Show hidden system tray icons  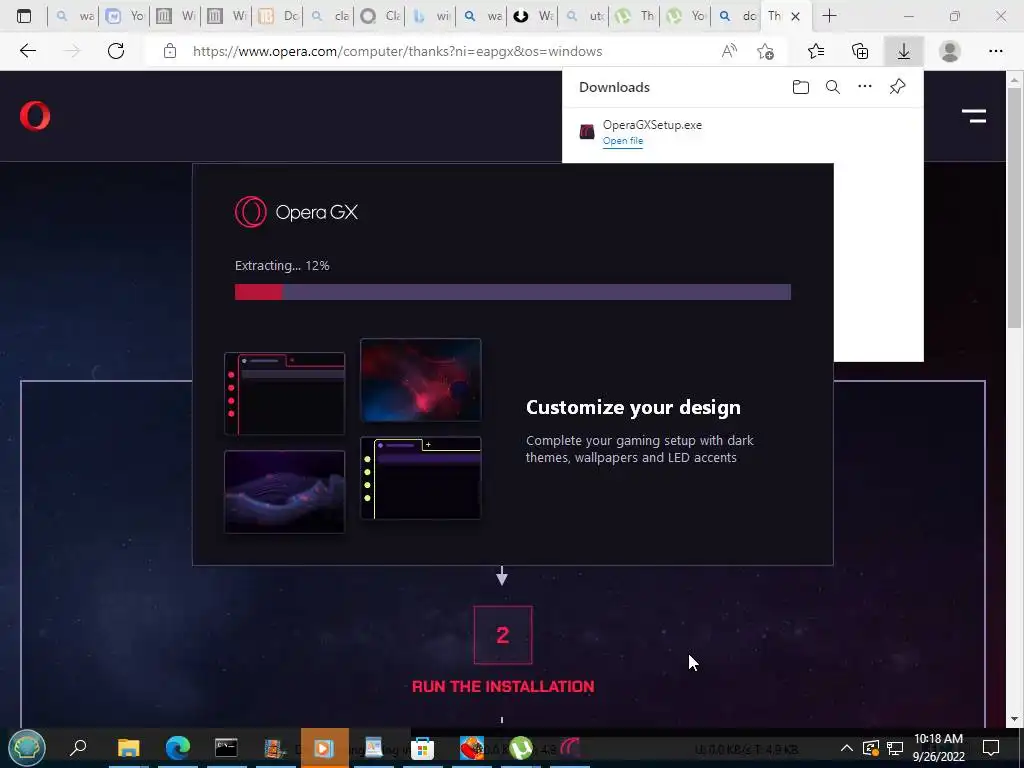tap(846, 748)
